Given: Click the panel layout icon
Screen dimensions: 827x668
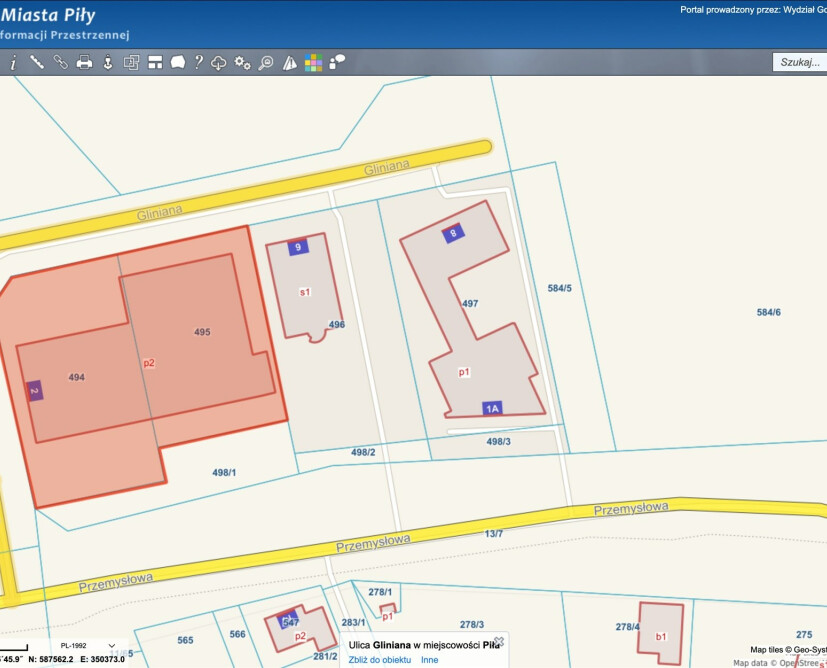Looking at the screenshot, I should coord(155,62).
